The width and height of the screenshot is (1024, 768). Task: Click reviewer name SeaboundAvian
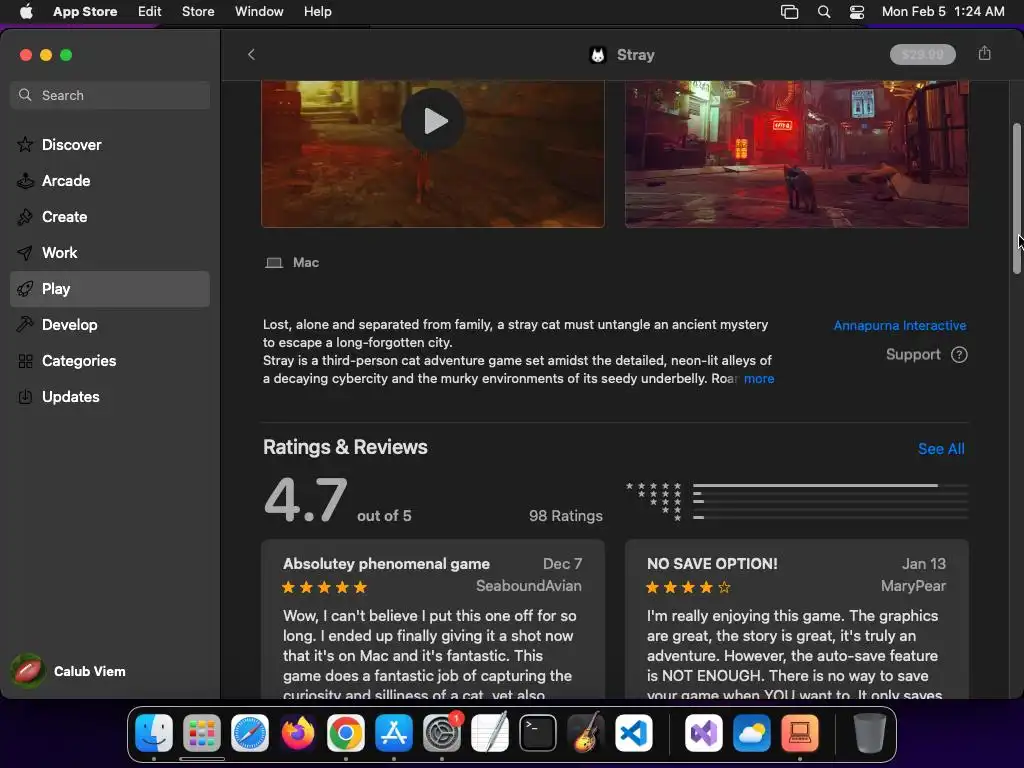click(528, 586)
